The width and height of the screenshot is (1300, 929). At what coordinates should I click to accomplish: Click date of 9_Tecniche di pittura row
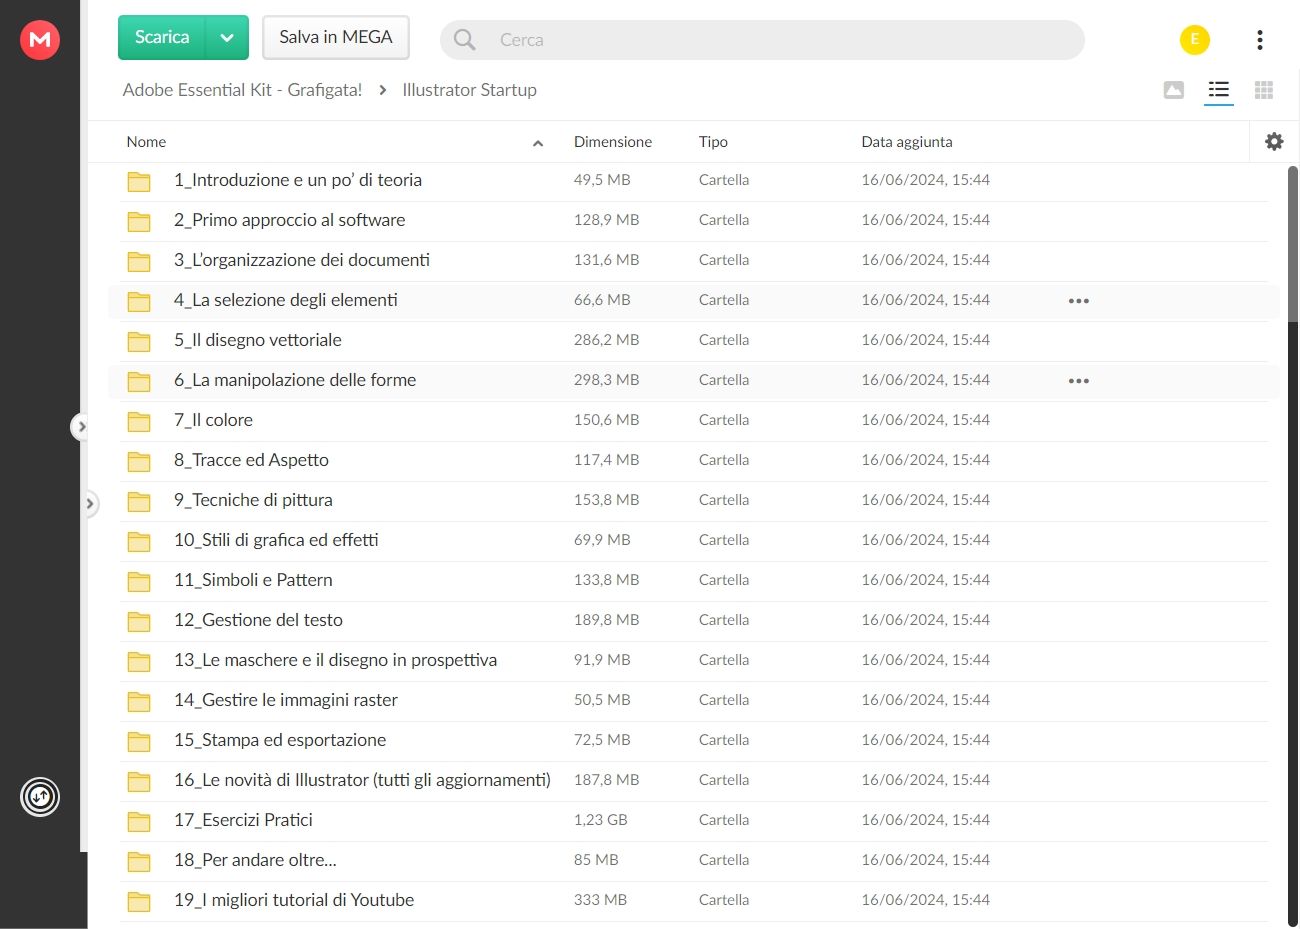(926, 500)
